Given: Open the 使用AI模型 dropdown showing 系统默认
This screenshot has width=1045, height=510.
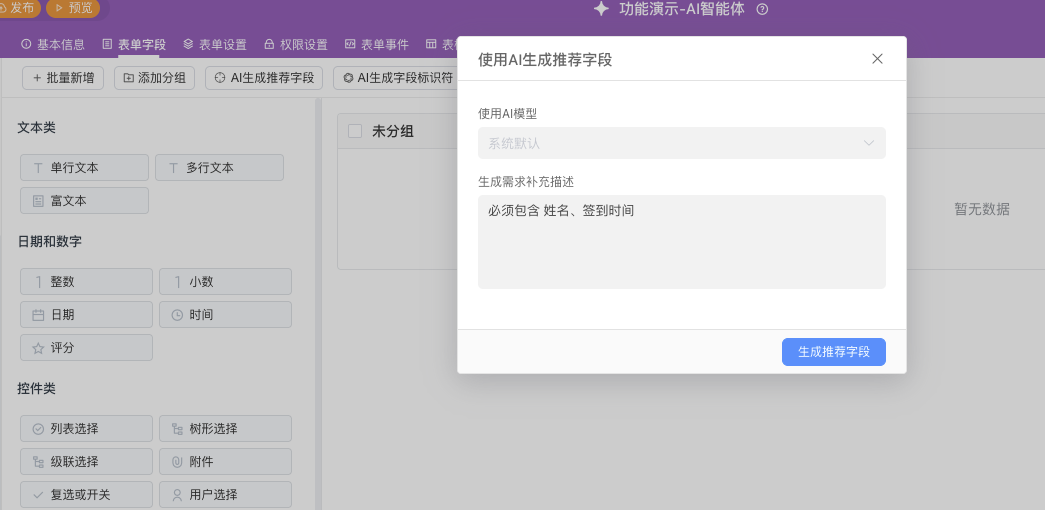Looking at the screenshot, I should tap(682, 143).
